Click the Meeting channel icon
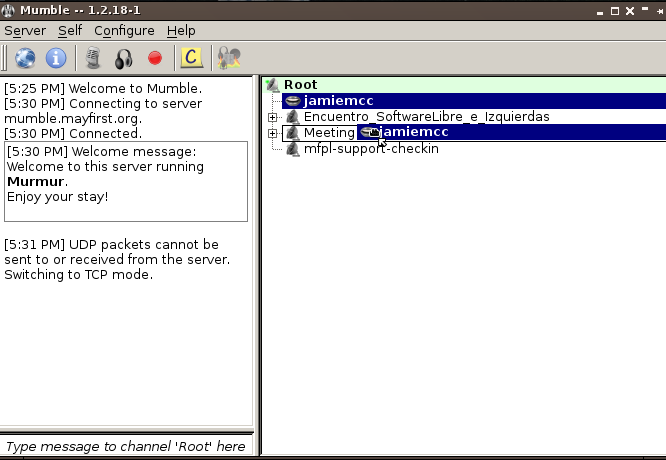This screenshot has height=460, width=666. 293,133
